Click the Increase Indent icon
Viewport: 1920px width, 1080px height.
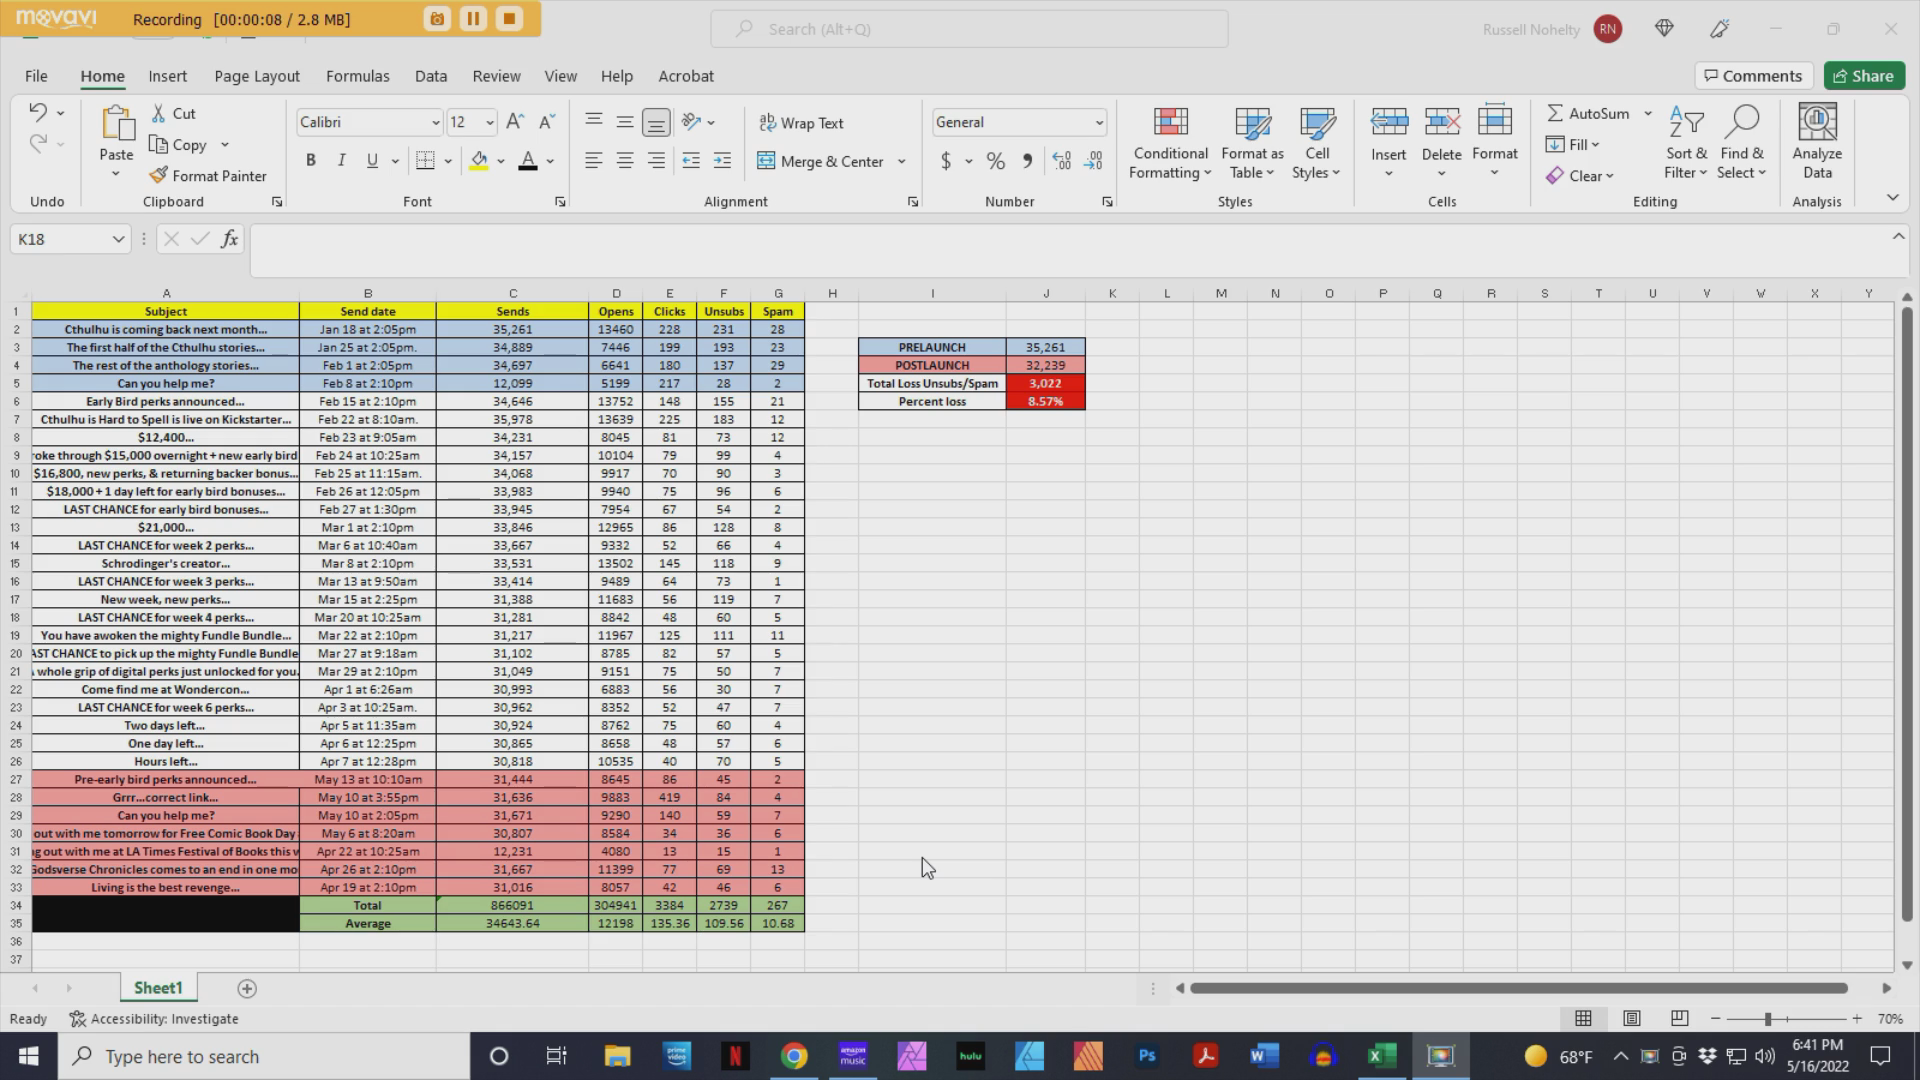(722, 161)
